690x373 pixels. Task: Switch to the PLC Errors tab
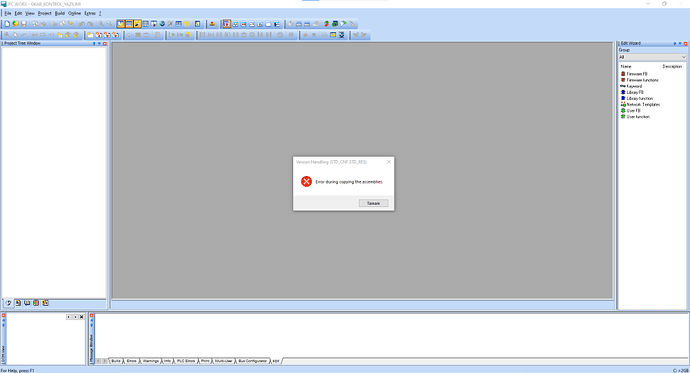(x=186, y=361)
